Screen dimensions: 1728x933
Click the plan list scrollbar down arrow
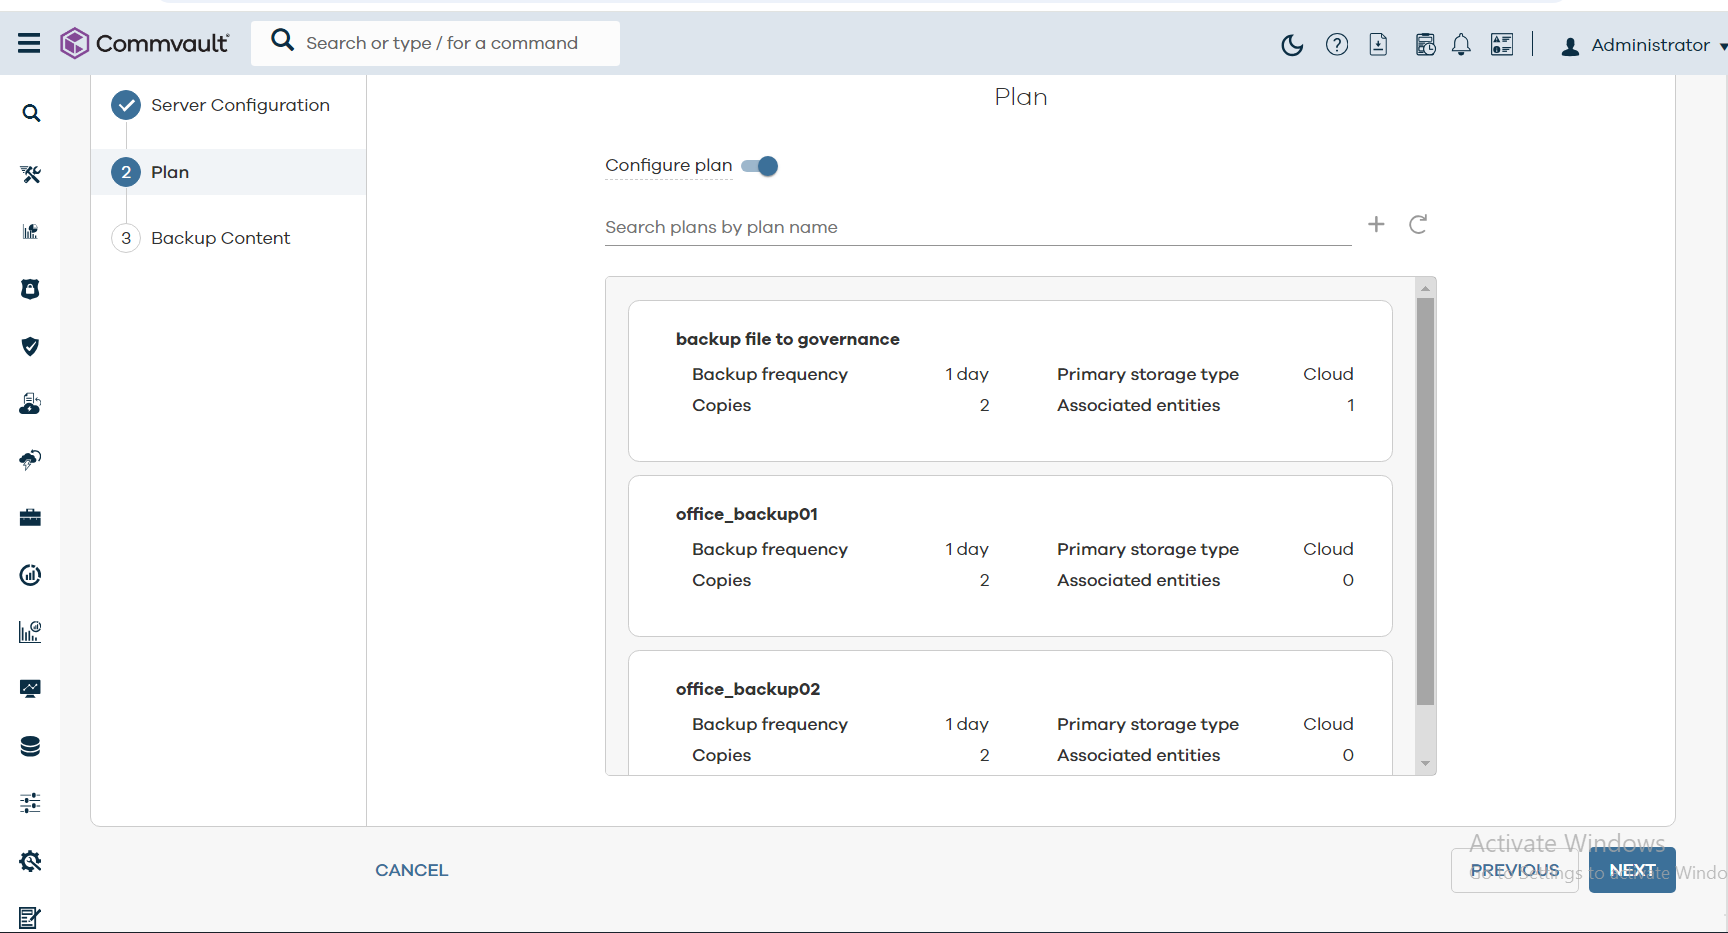pyautogui.click(x=1425, y=764)
